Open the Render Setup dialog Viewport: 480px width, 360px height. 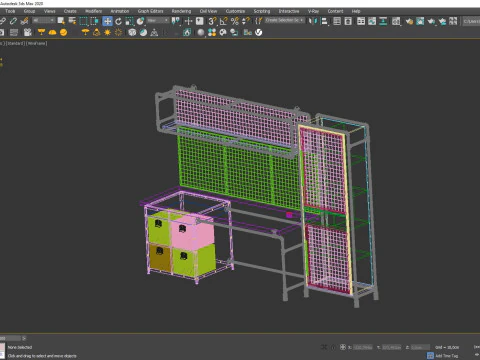pyautogui.click(x=409, y=21)
